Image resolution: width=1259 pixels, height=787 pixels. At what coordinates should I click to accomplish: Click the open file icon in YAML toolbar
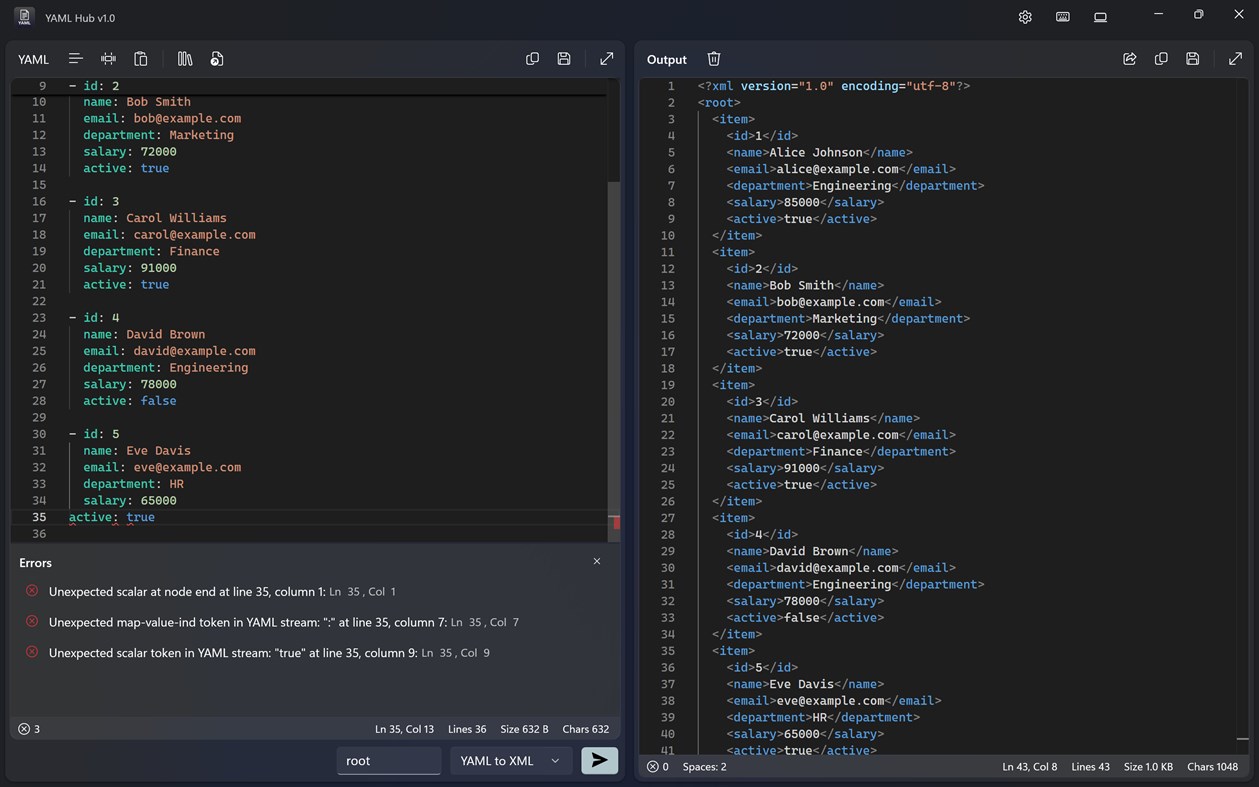point(217,59)
